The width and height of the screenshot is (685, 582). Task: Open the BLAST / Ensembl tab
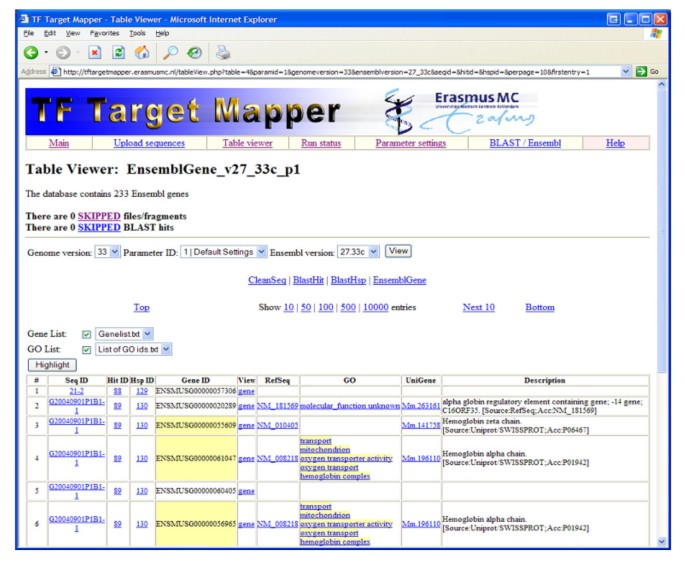click(x=525, y=143)
